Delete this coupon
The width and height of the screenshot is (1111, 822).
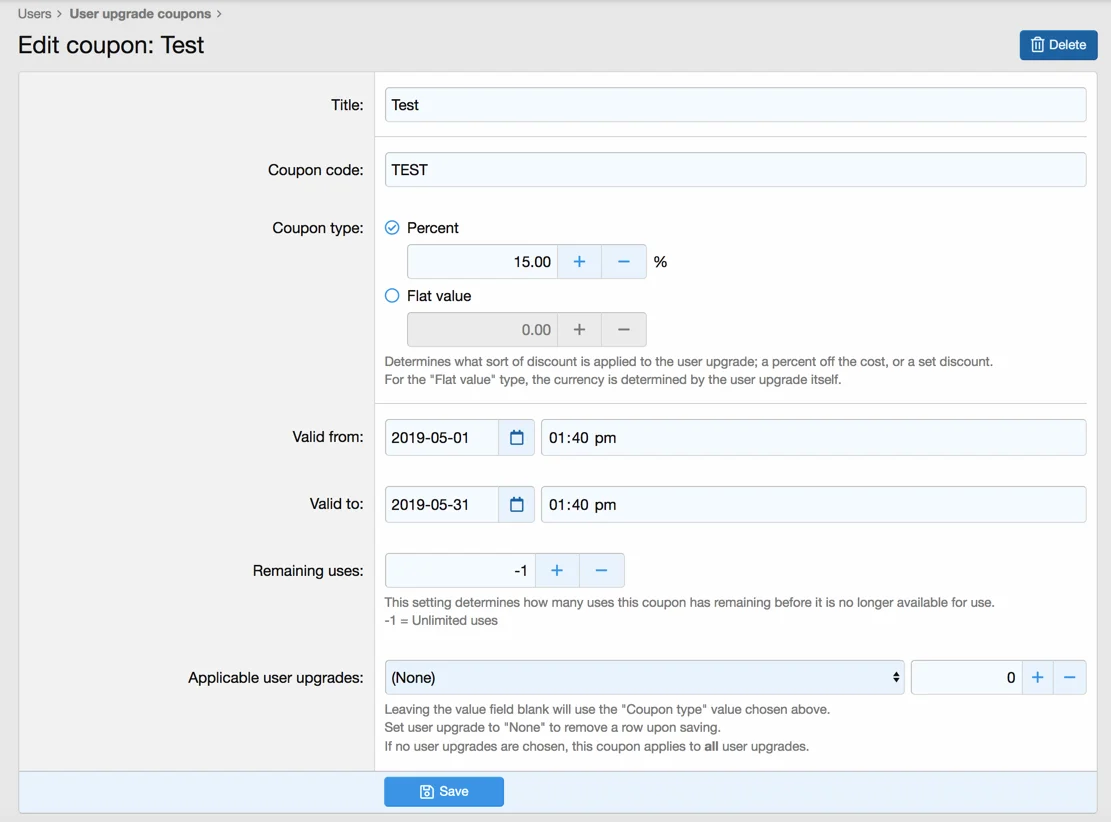tap(1058, 45)
